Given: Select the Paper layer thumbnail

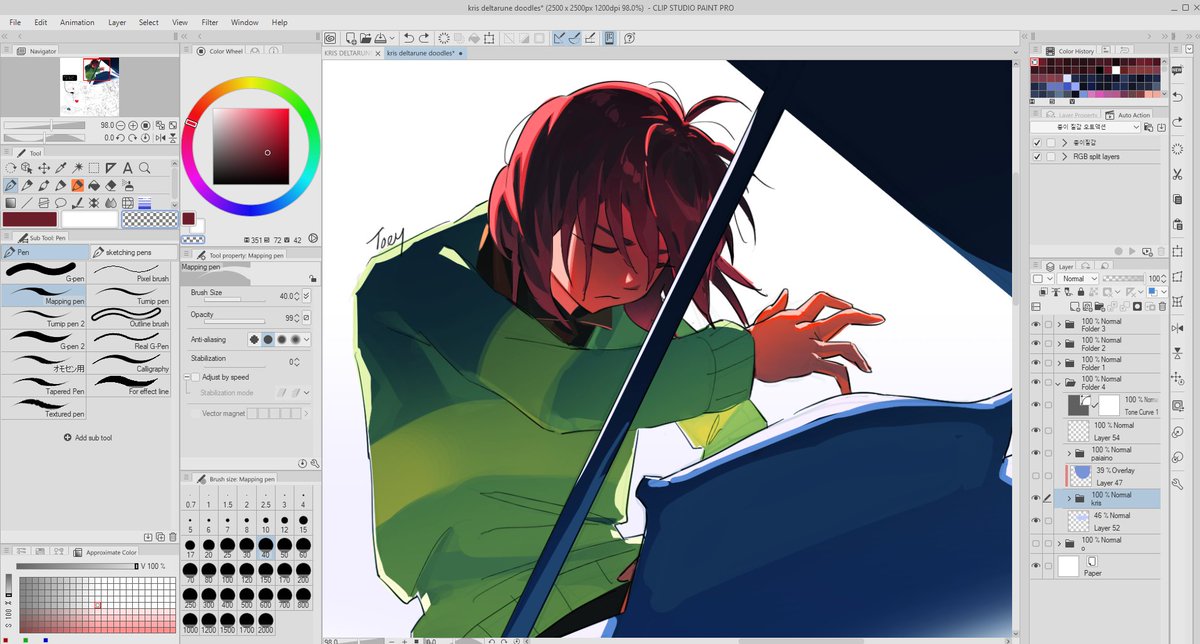Looking at the screenshot, I should [1069, 566].
